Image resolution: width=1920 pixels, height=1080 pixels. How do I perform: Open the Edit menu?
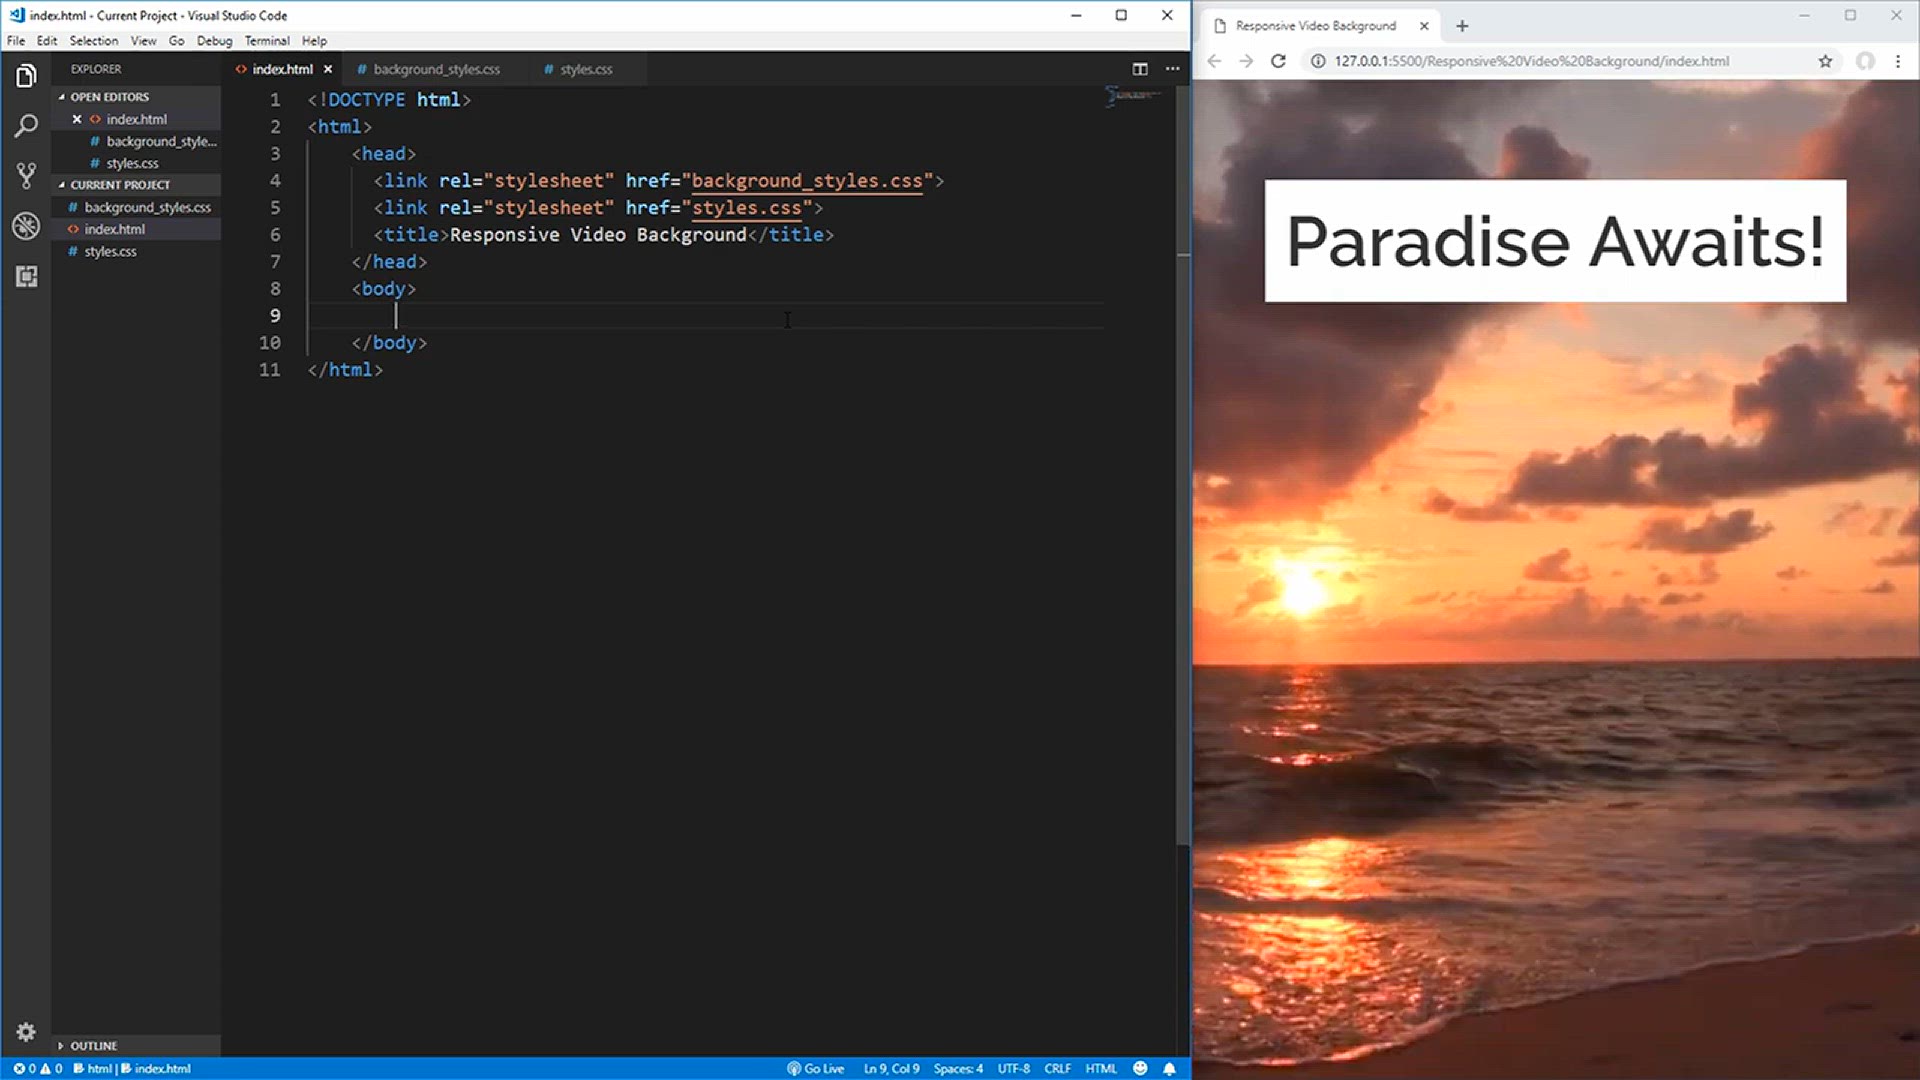(47, 41)
